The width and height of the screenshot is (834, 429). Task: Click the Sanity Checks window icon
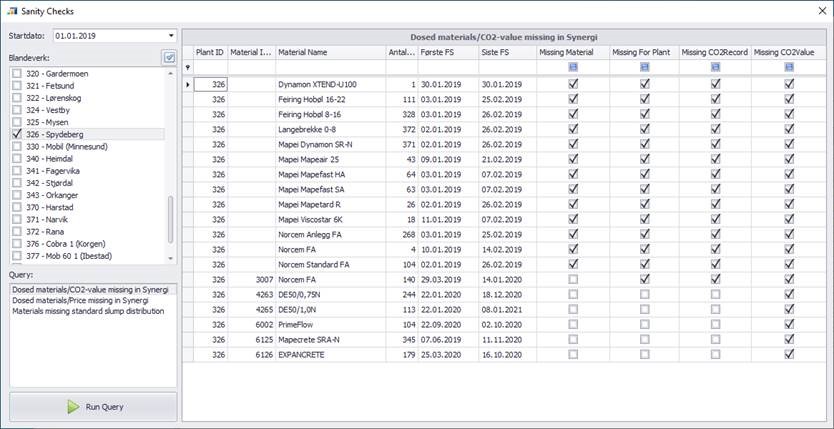(11, 11)
